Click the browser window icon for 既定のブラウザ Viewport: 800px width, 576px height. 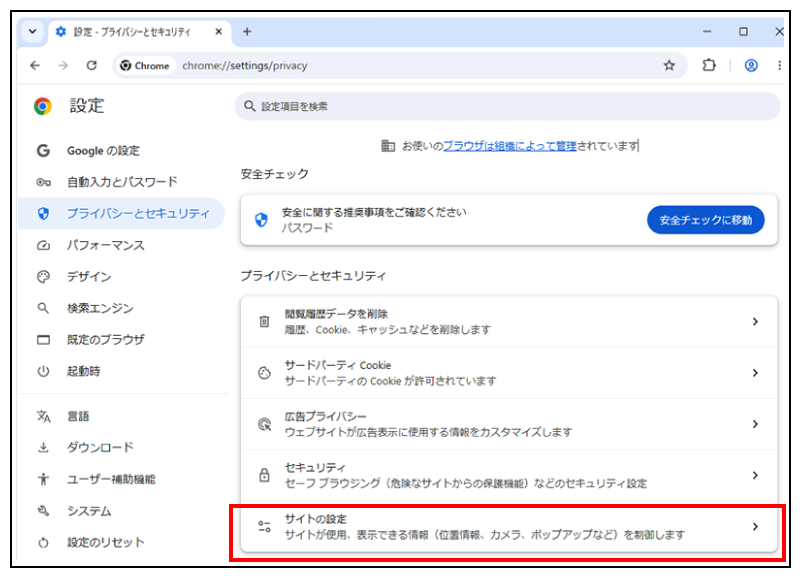(x=43, y=340)
